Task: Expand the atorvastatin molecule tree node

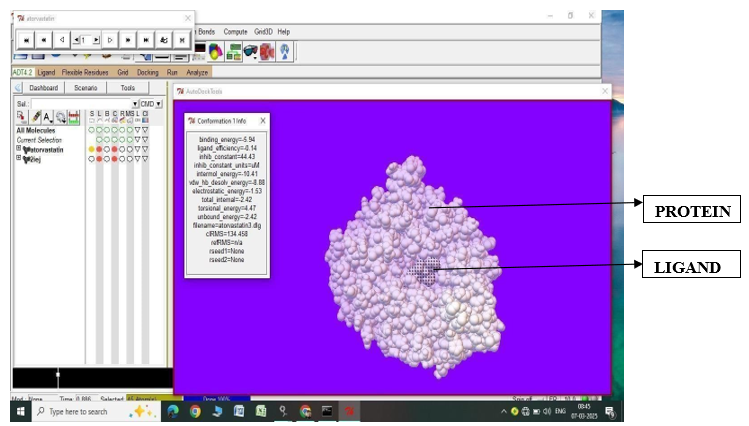Action: click(x=18, y=149)
